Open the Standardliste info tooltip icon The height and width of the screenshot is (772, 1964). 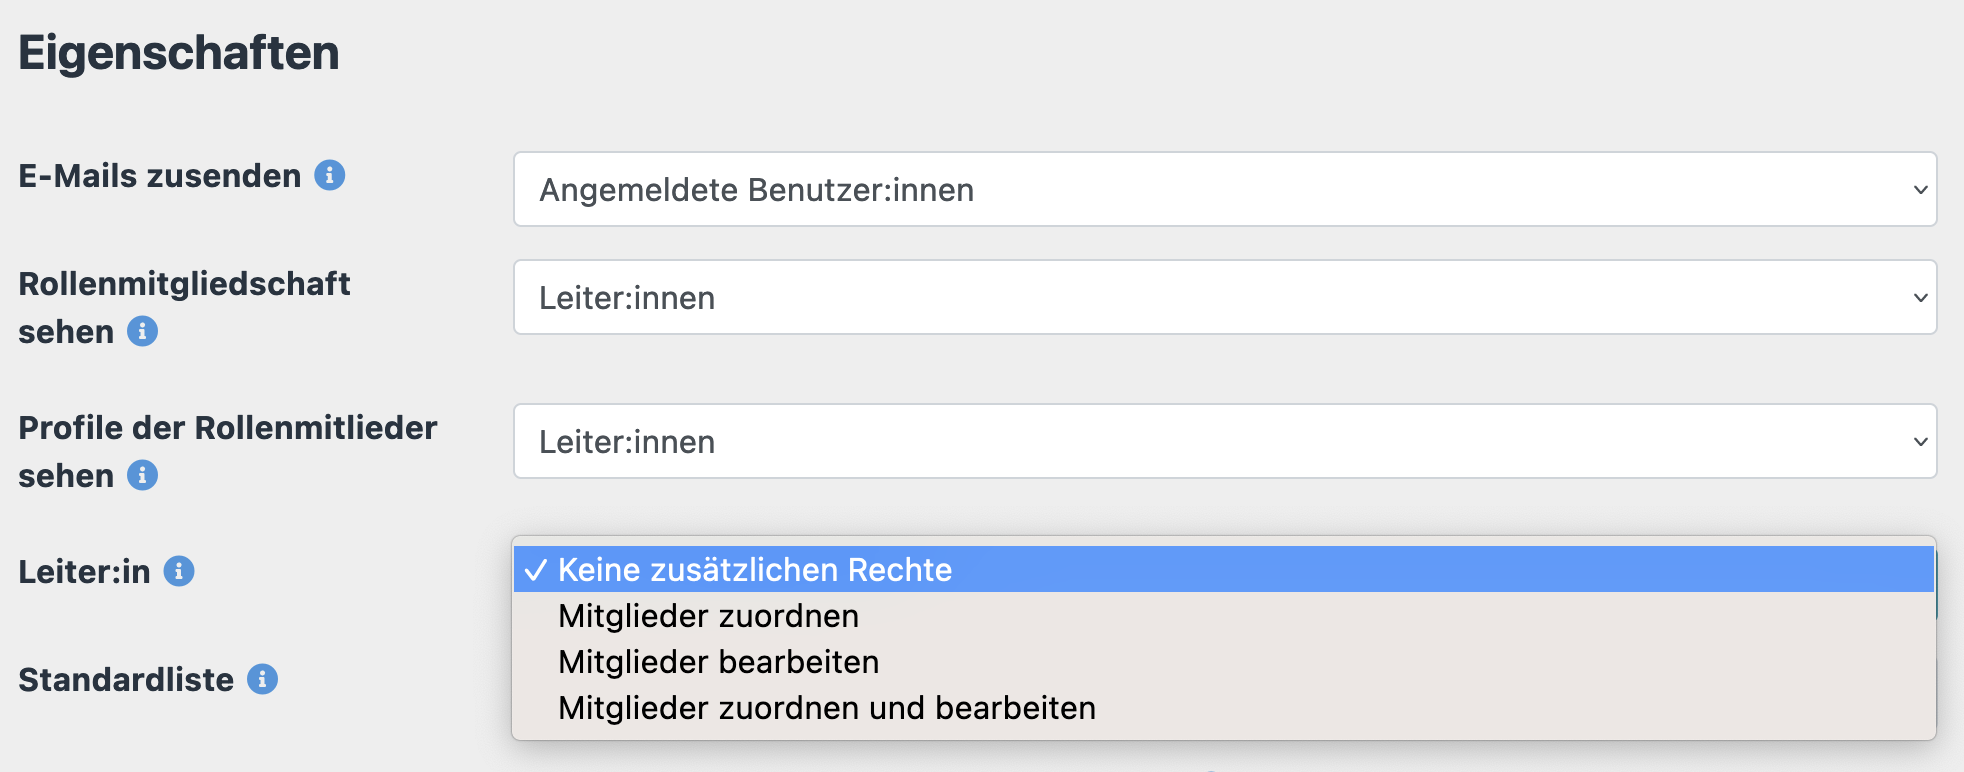(262, 679)
